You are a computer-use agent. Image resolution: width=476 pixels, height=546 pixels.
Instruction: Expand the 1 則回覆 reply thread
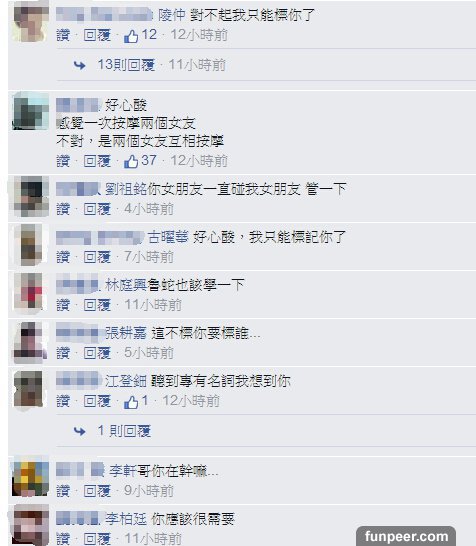124,431
